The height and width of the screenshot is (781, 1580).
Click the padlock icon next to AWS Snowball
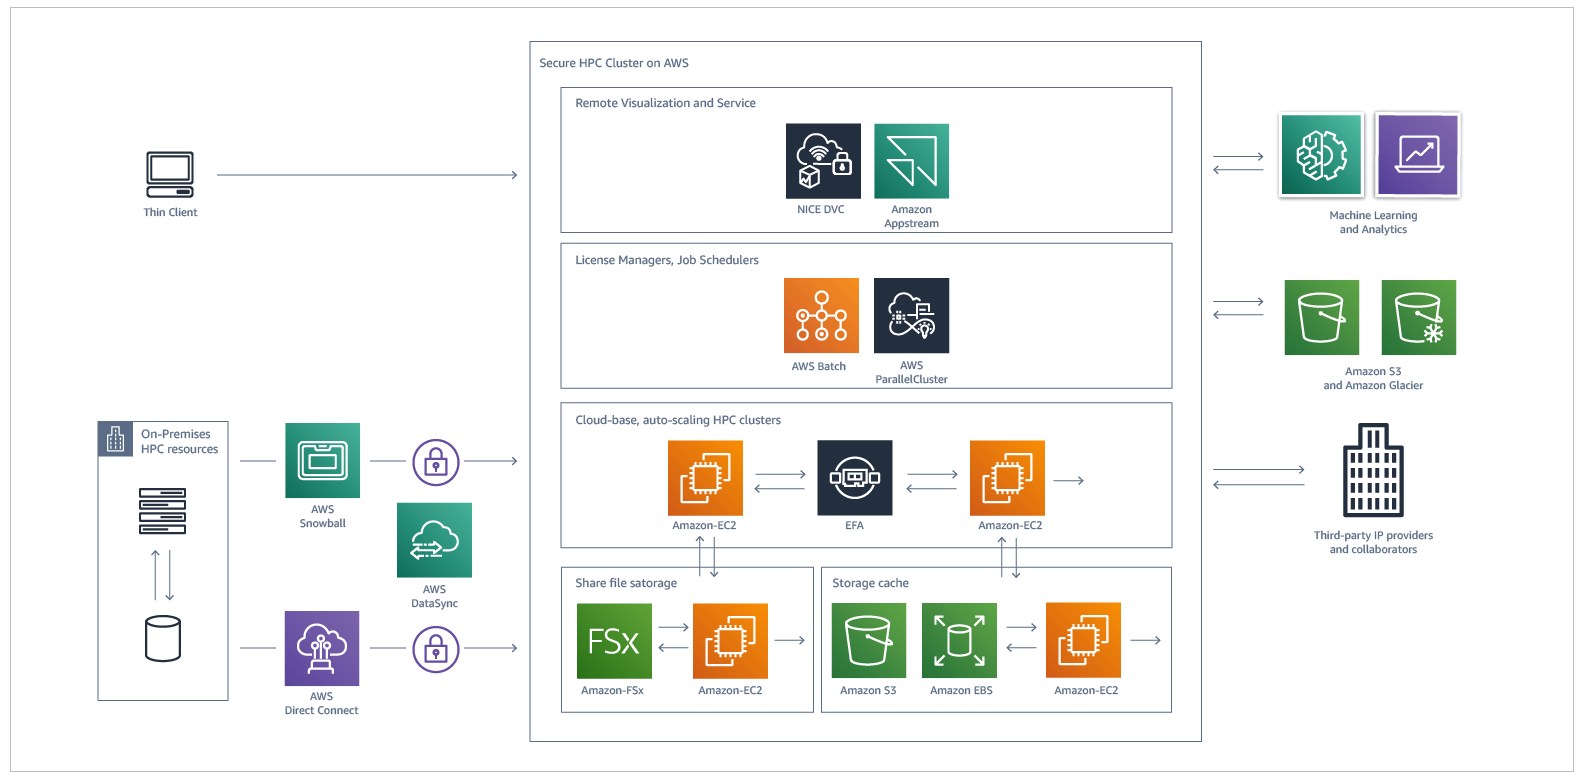click(x=436, y=462)
